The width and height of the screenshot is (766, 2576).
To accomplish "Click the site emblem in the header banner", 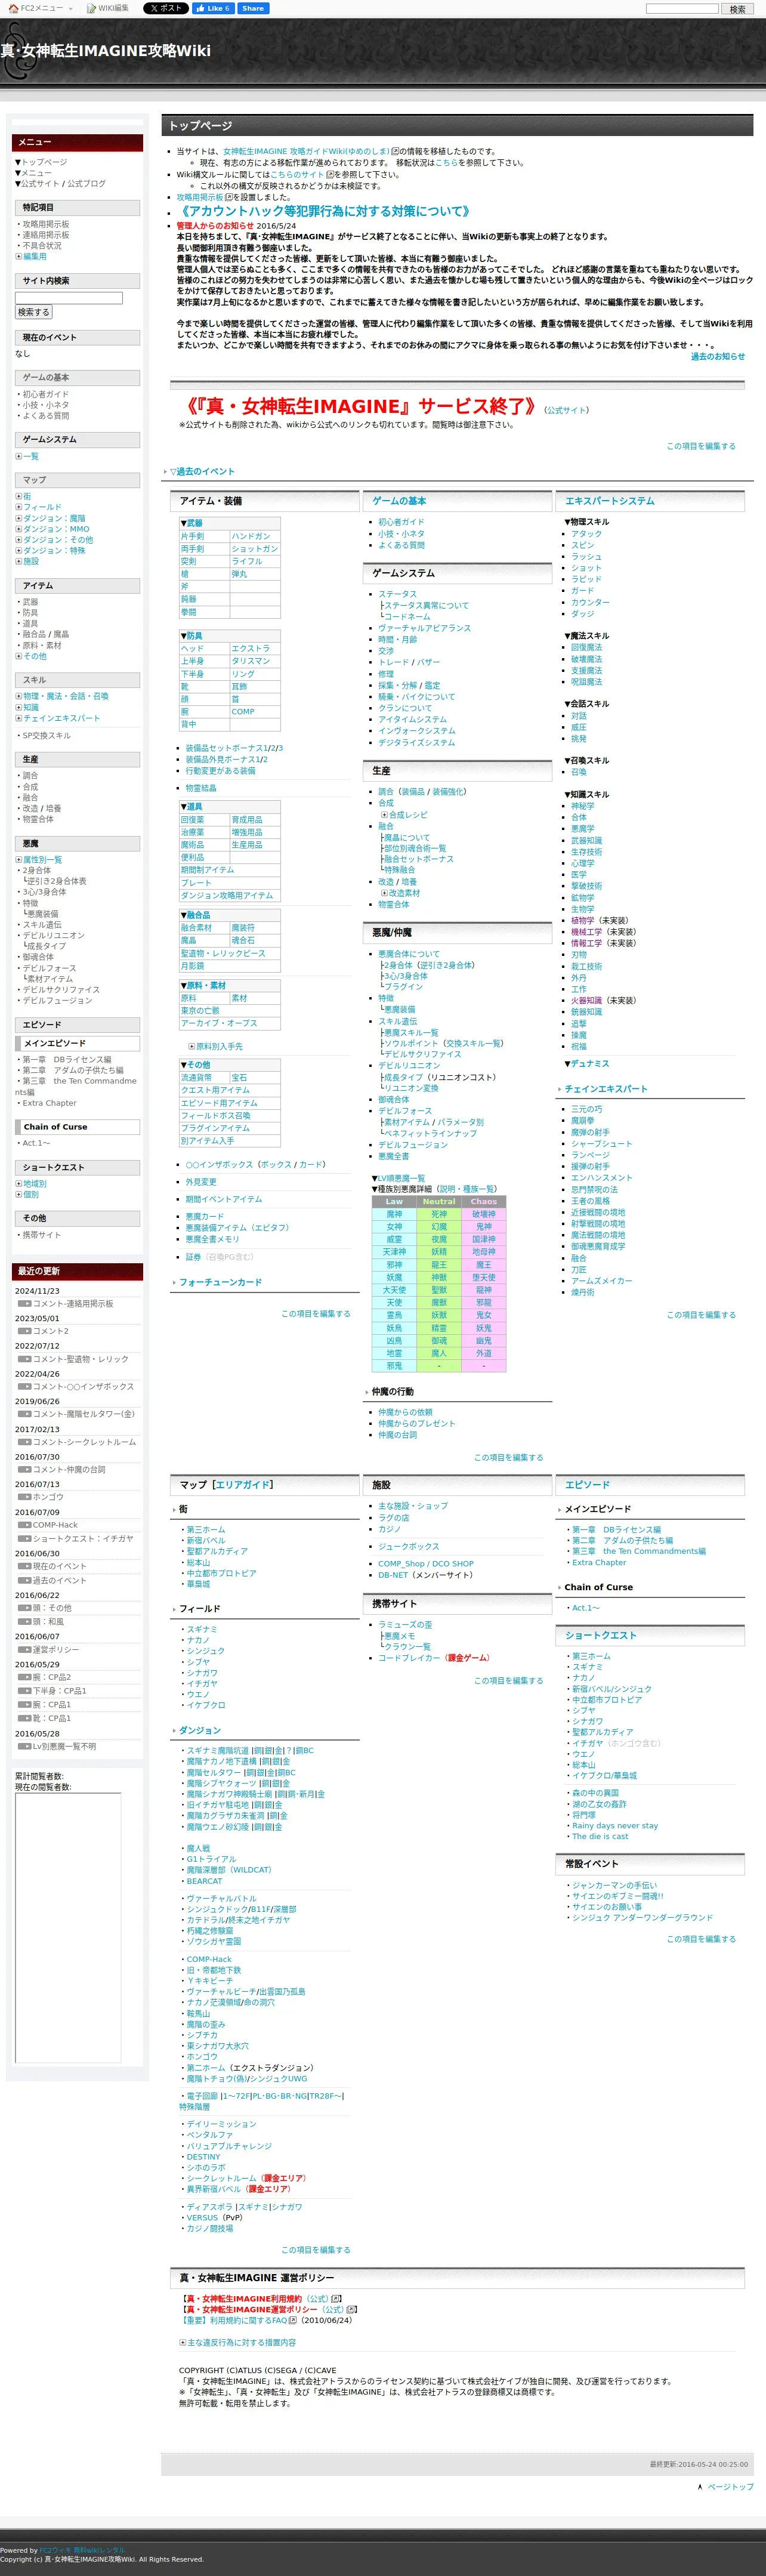I will coord(20,50).
